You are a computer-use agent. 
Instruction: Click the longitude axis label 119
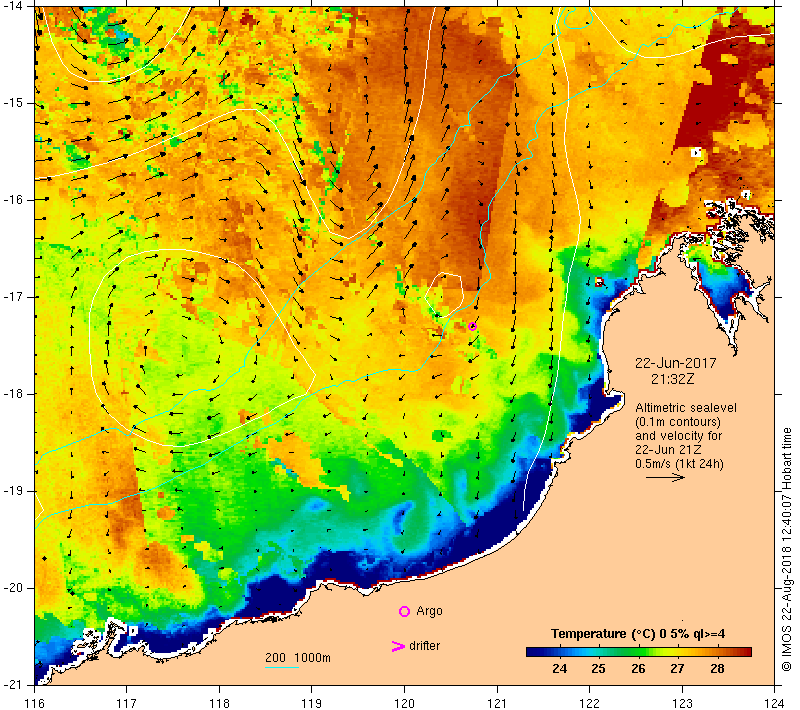(x=312, y=703)
